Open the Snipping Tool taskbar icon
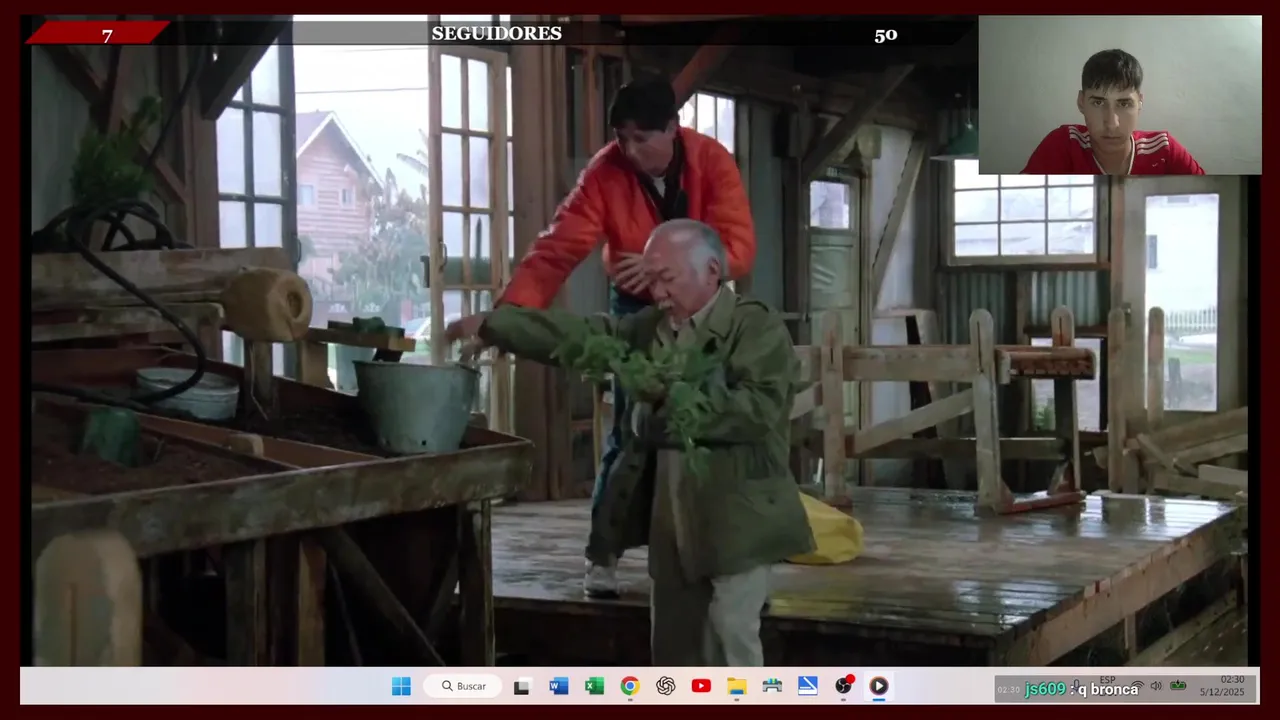This screenshot has height=720, width=1280. 772,686
